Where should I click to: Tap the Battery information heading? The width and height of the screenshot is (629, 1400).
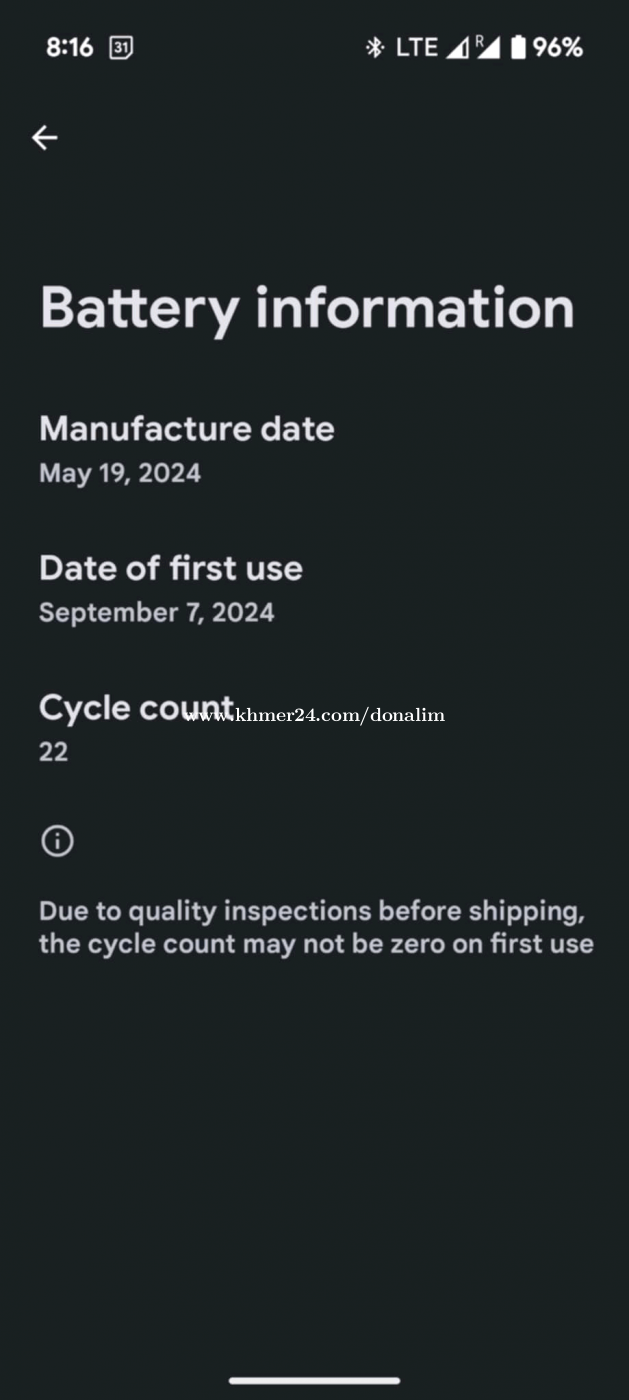[307, 309]
